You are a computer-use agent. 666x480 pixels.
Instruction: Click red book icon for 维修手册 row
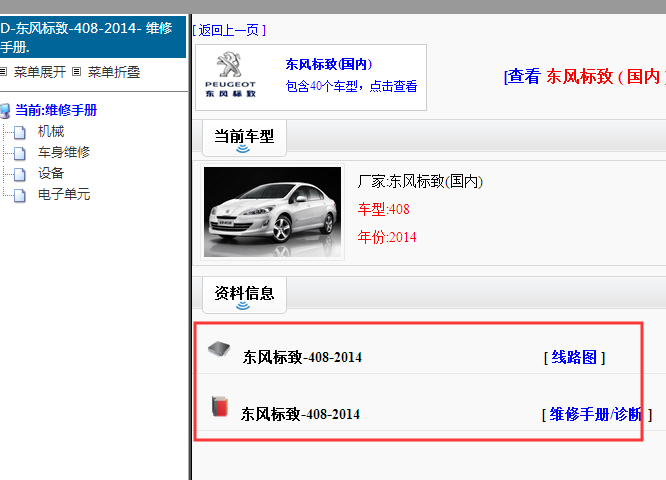tap(220, 407)
